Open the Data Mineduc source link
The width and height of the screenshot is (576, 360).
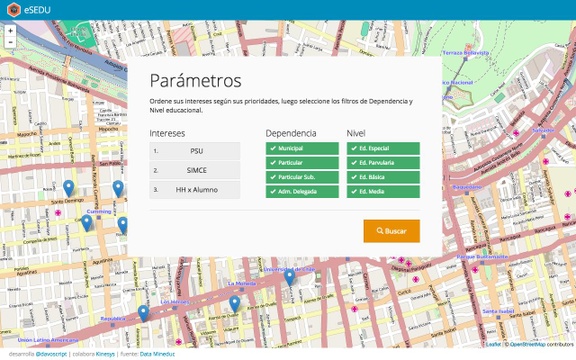(x=157, y=354)
